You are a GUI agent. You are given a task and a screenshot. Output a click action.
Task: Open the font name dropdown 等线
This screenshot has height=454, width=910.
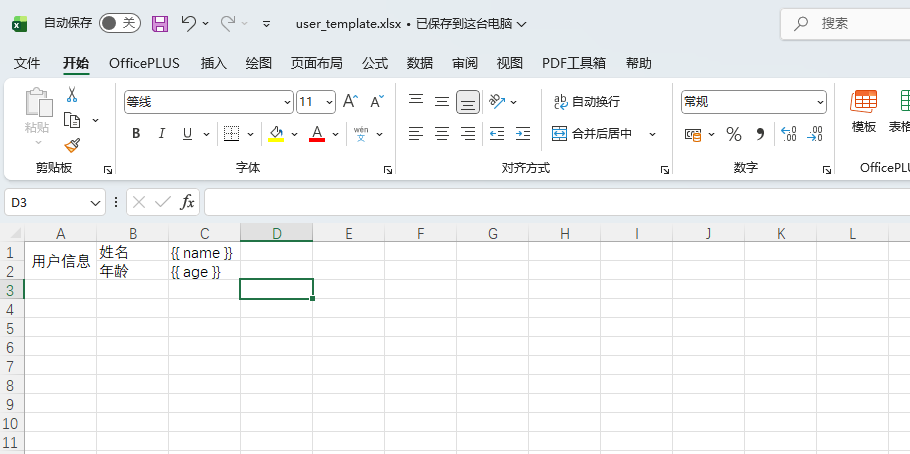tap(208, 101)
